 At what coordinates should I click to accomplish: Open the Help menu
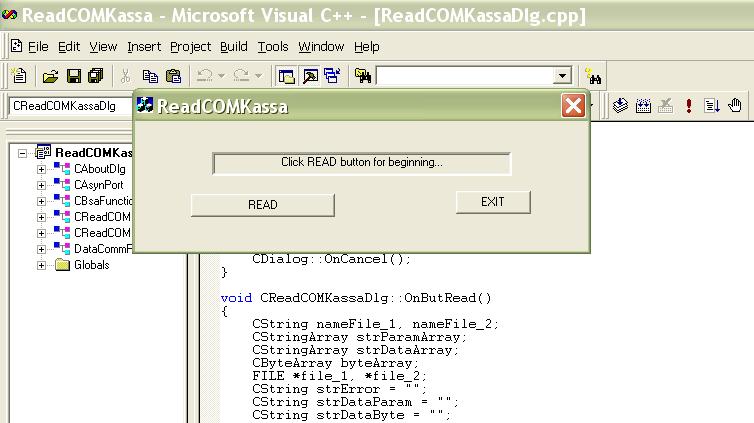click(x=366, y=47)
